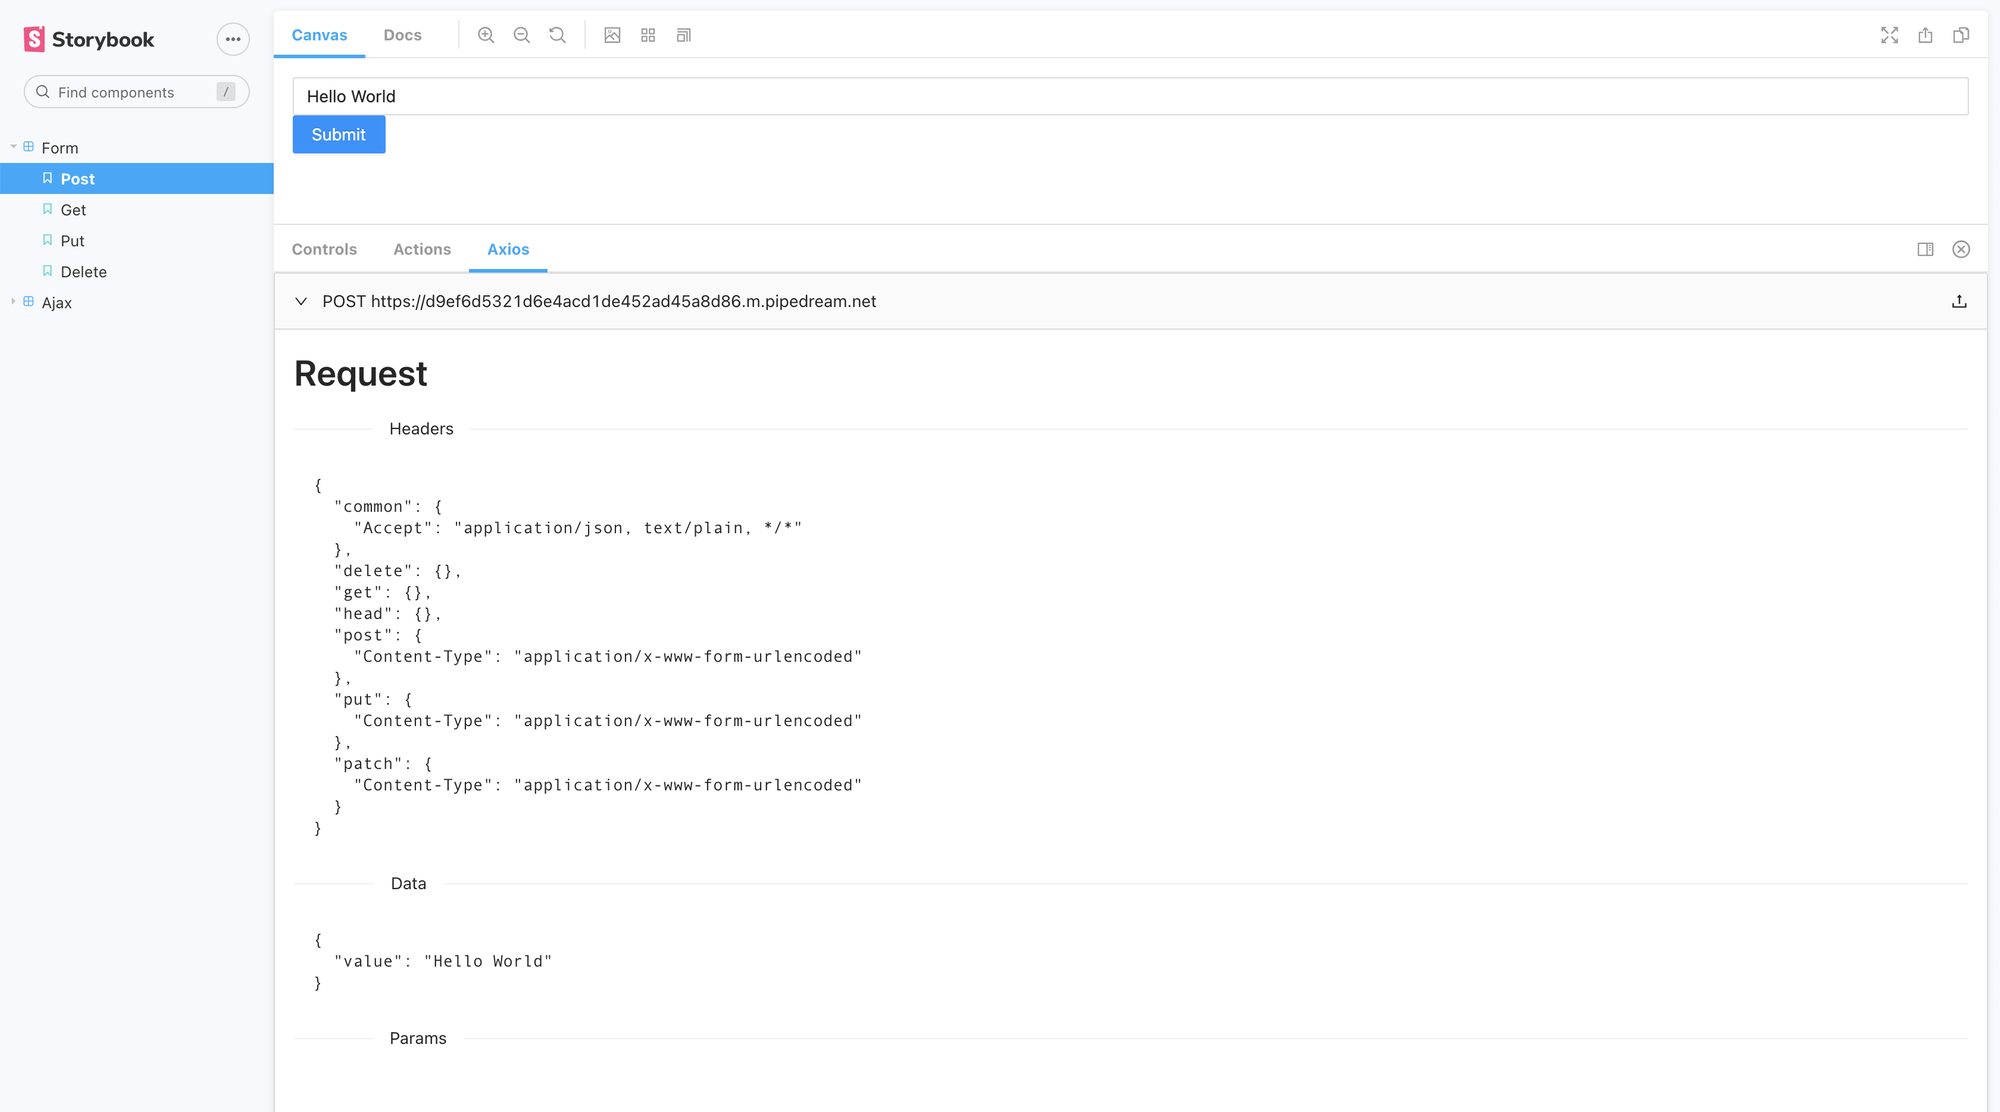2000x1112 pixels.
Task: Enter full screen mode
Action: (x=1889, y=35)
